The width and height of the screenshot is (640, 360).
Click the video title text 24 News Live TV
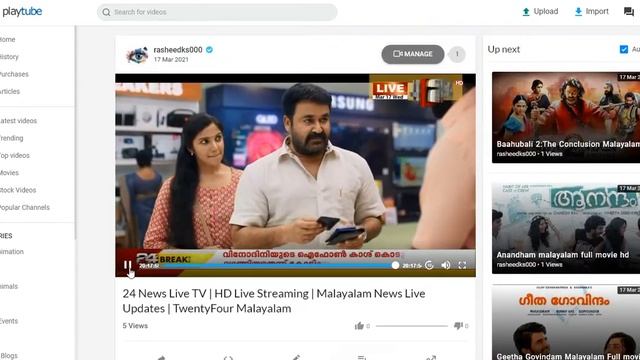[x=273, y=301]
